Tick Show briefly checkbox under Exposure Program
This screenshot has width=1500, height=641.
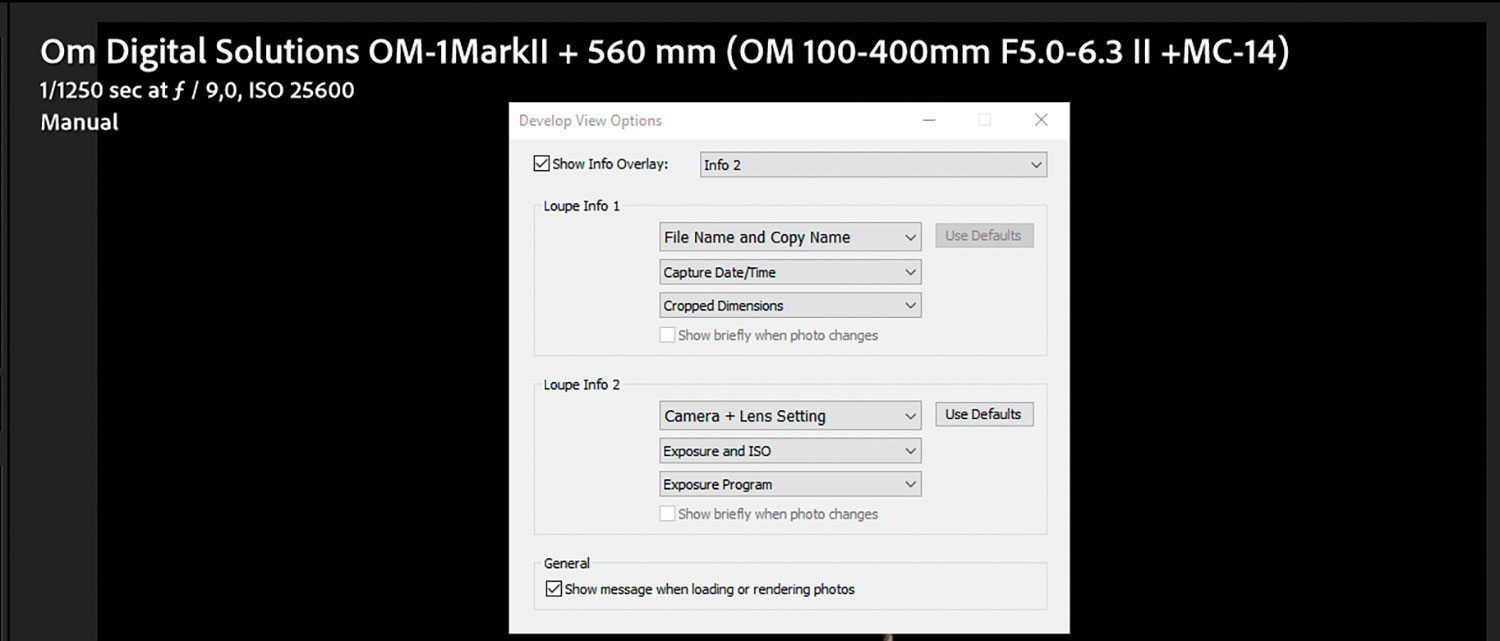pyautogui.click(x=667, y=514)
